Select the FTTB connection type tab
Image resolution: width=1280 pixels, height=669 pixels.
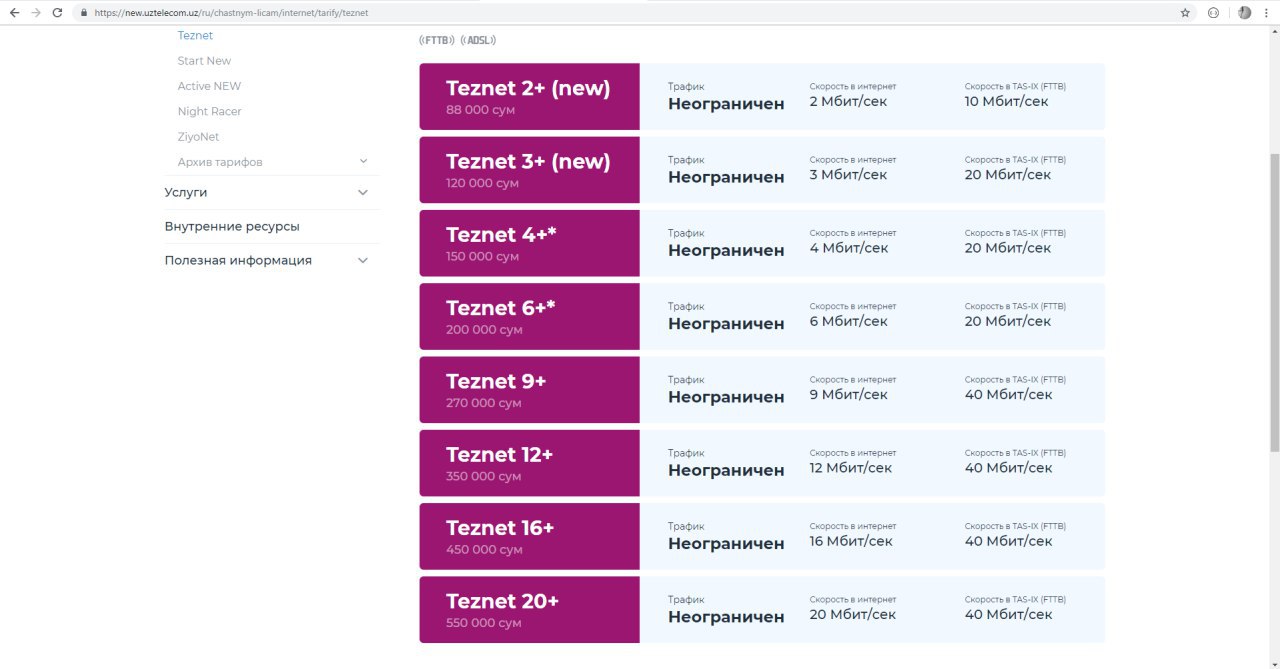437,40
